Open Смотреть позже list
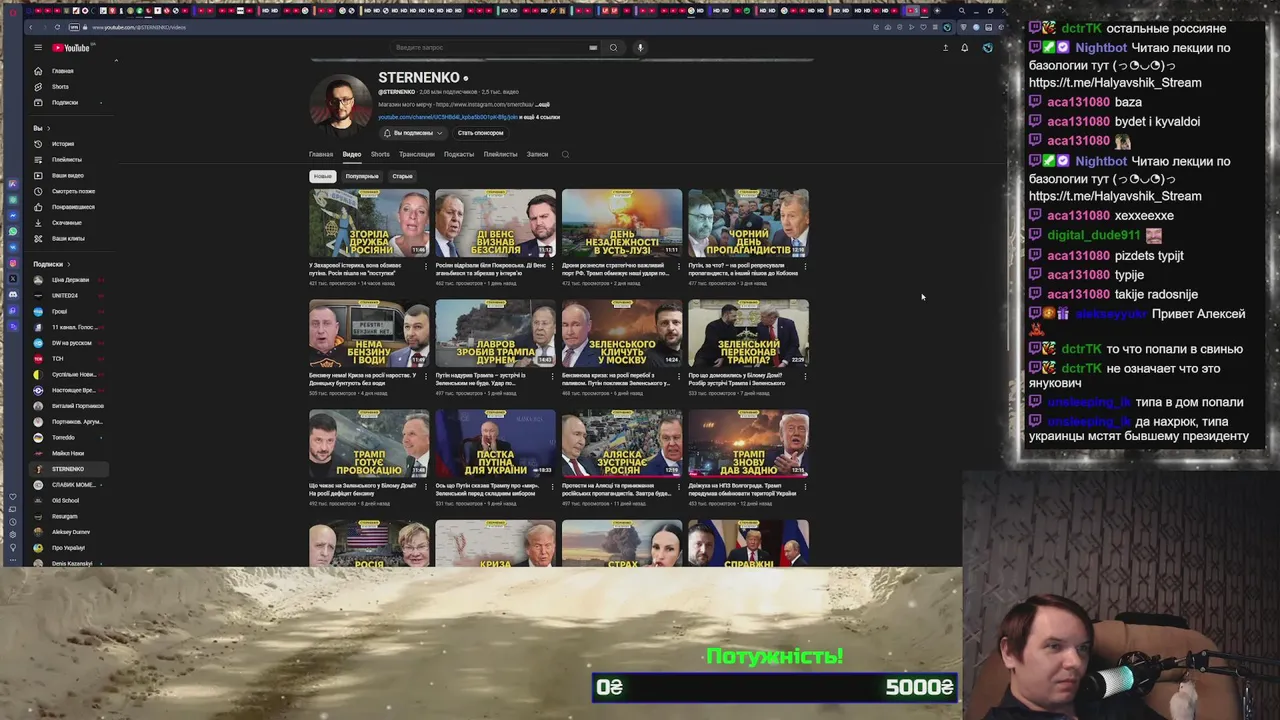Screen dimensions: 1280x720 [x=73, y=191]
